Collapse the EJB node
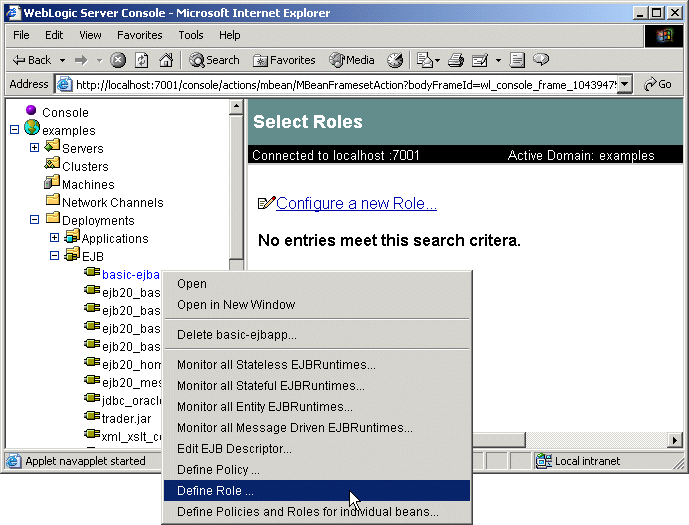The width and height of the screenshot is (689, 525). click(x=54, y=255)
